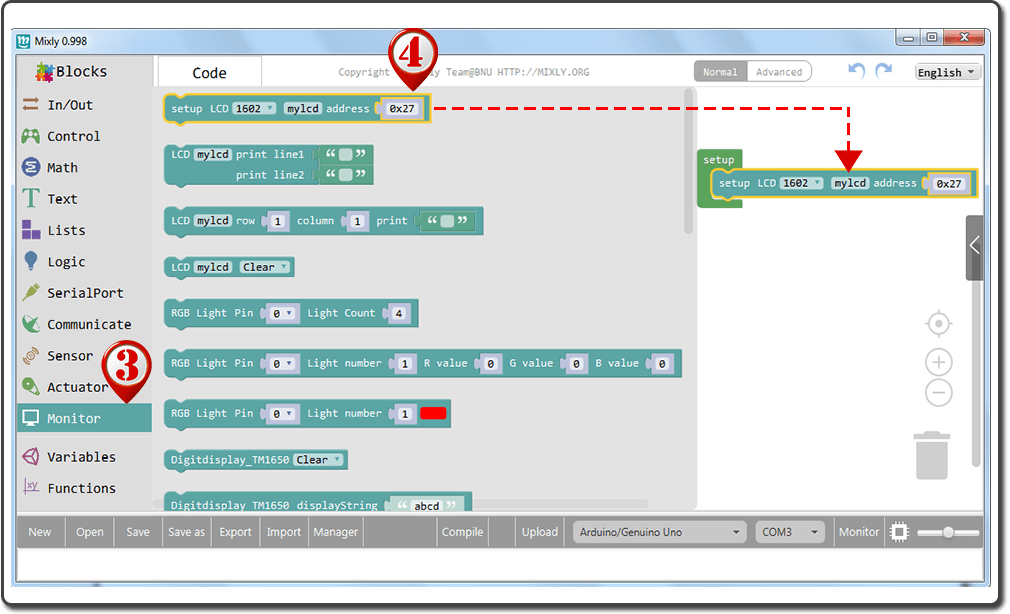Click the New button
The width and height of the screenshot is (1010, 614).
[x=40, y=532]
